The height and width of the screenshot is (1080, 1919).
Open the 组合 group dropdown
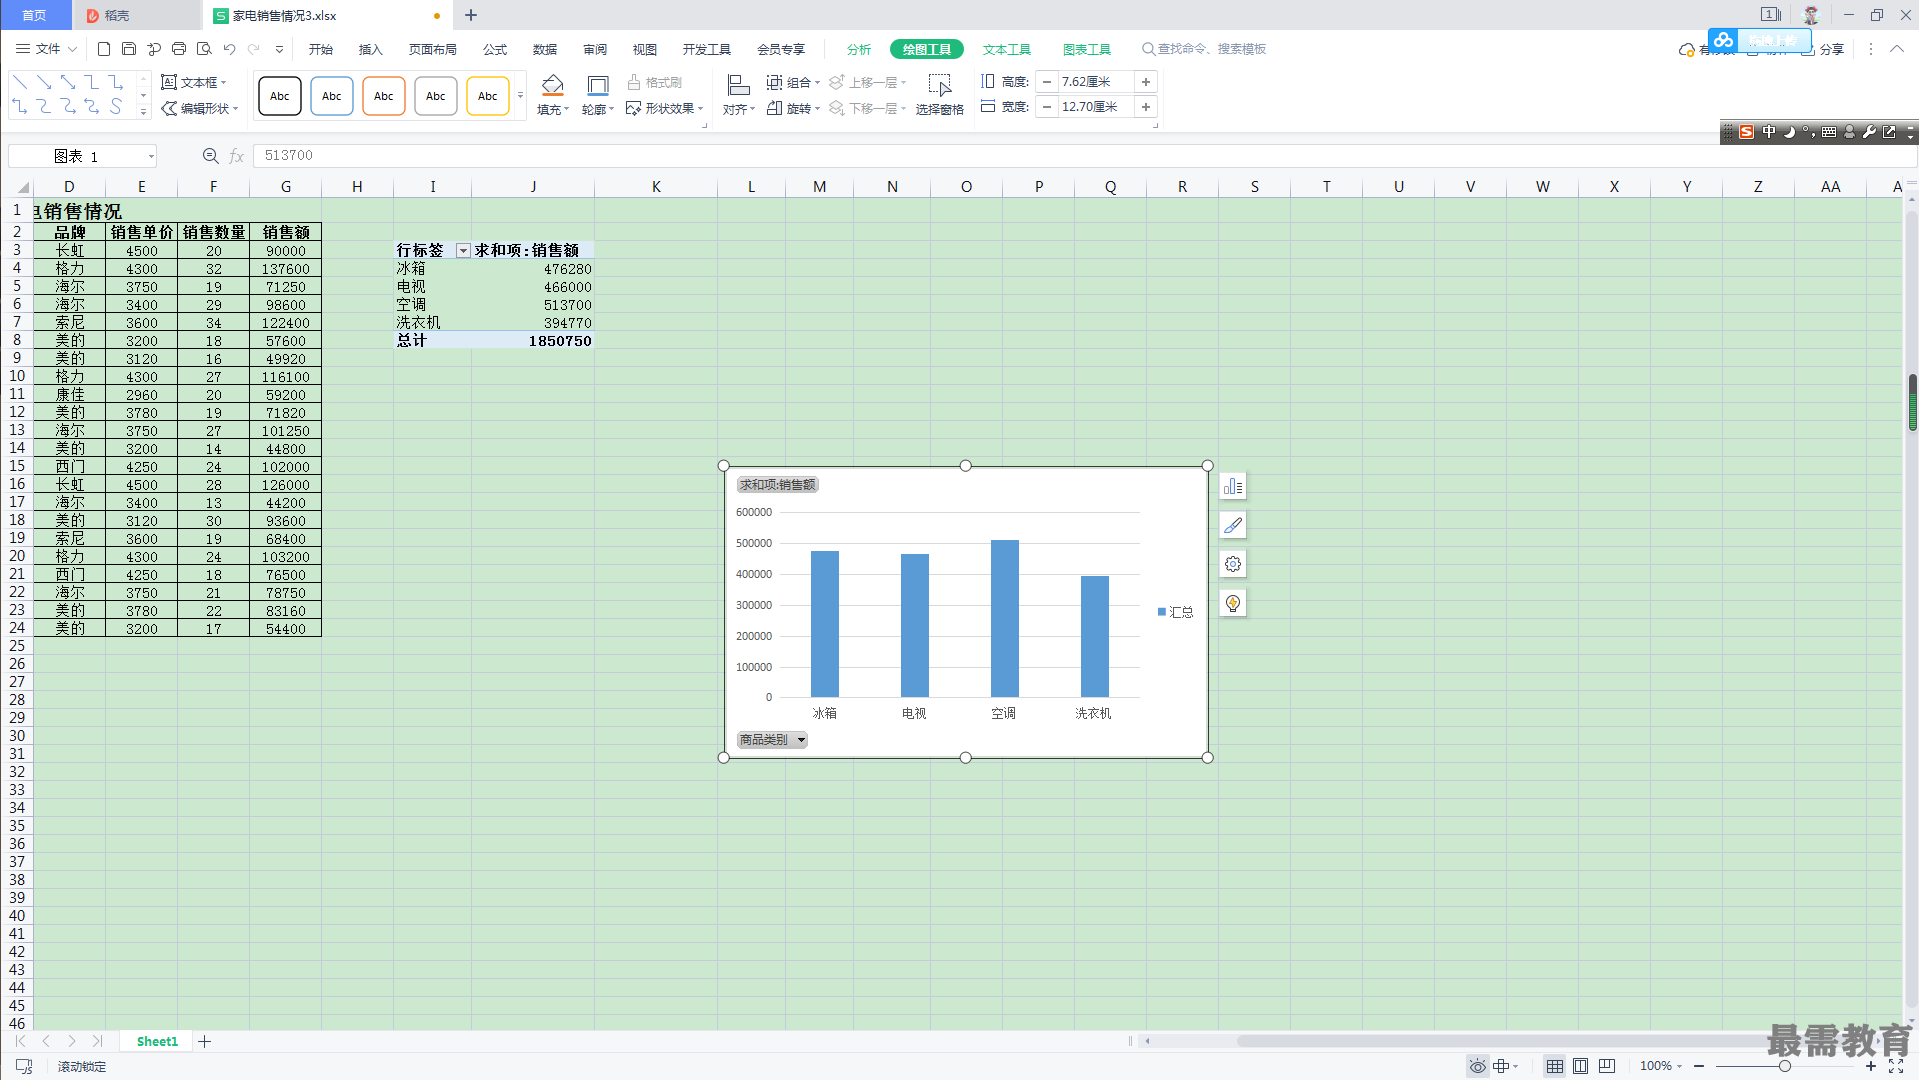tap(793, 82)
